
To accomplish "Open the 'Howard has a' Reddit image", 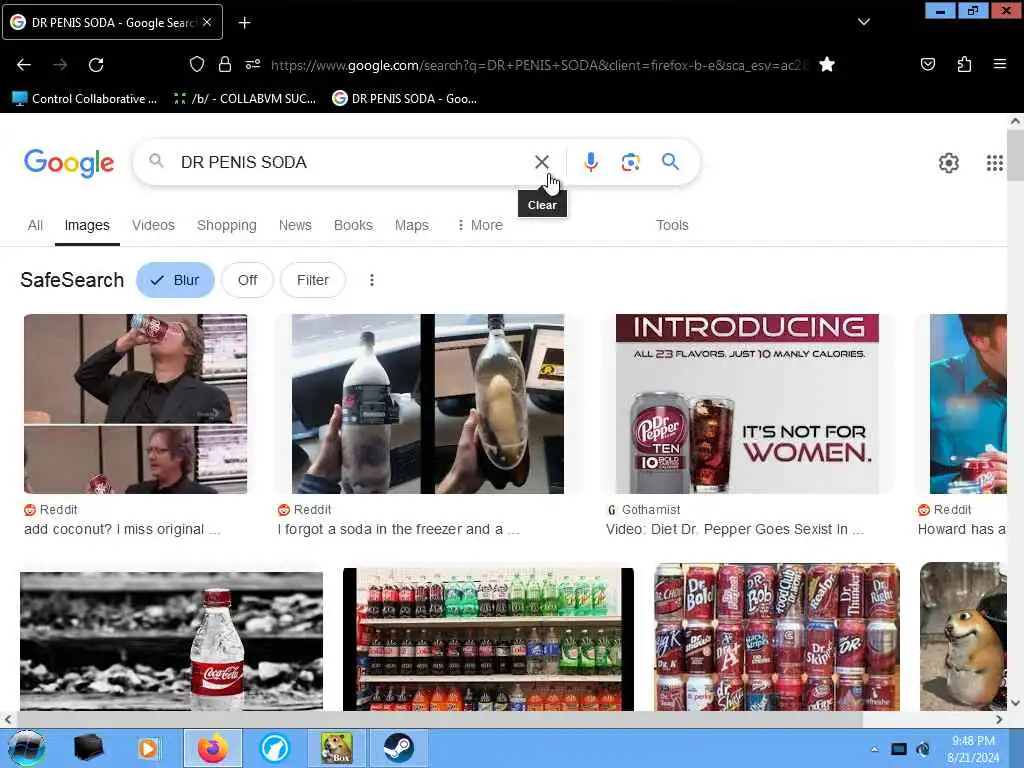I will (968, 404).
